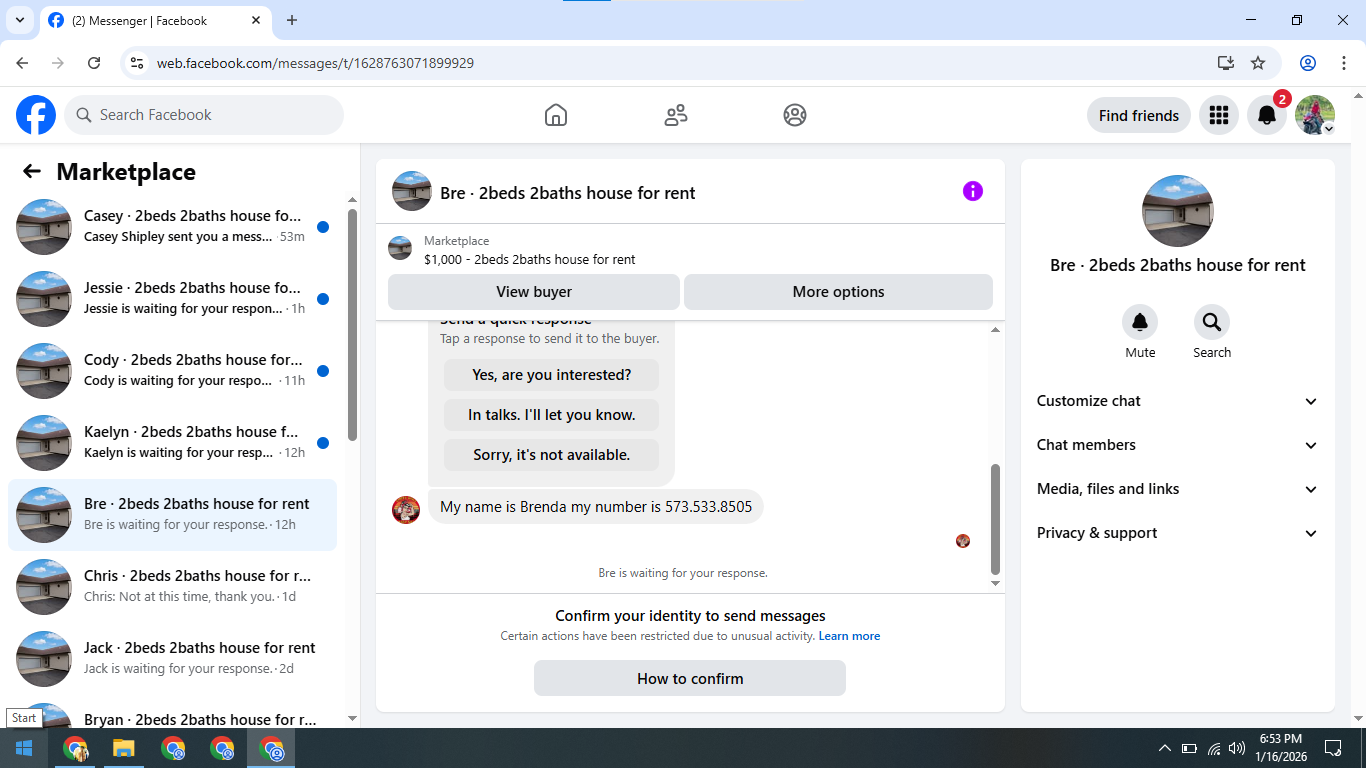View site information icon in address bar
The height and width of the screenshot is (768, 1366).
click(138, 63)
